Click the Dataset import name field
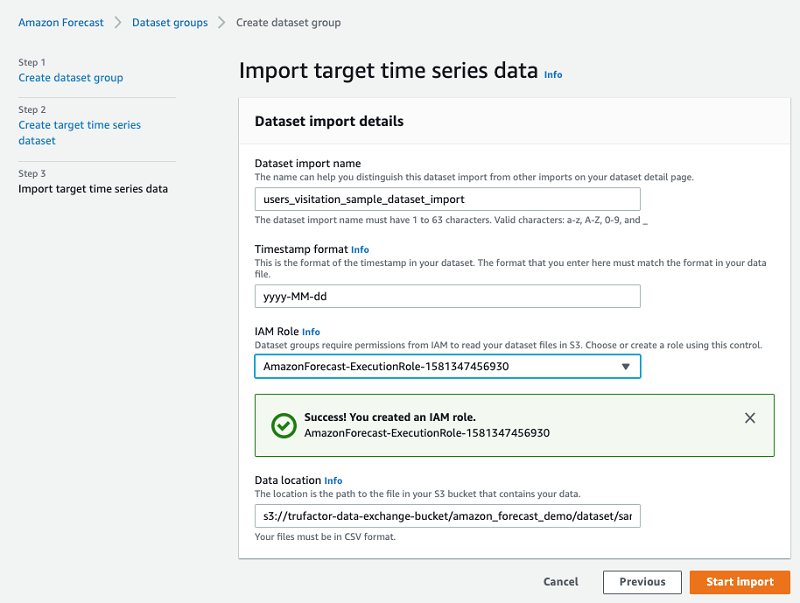The image size is (800, 603). [447, 199]
